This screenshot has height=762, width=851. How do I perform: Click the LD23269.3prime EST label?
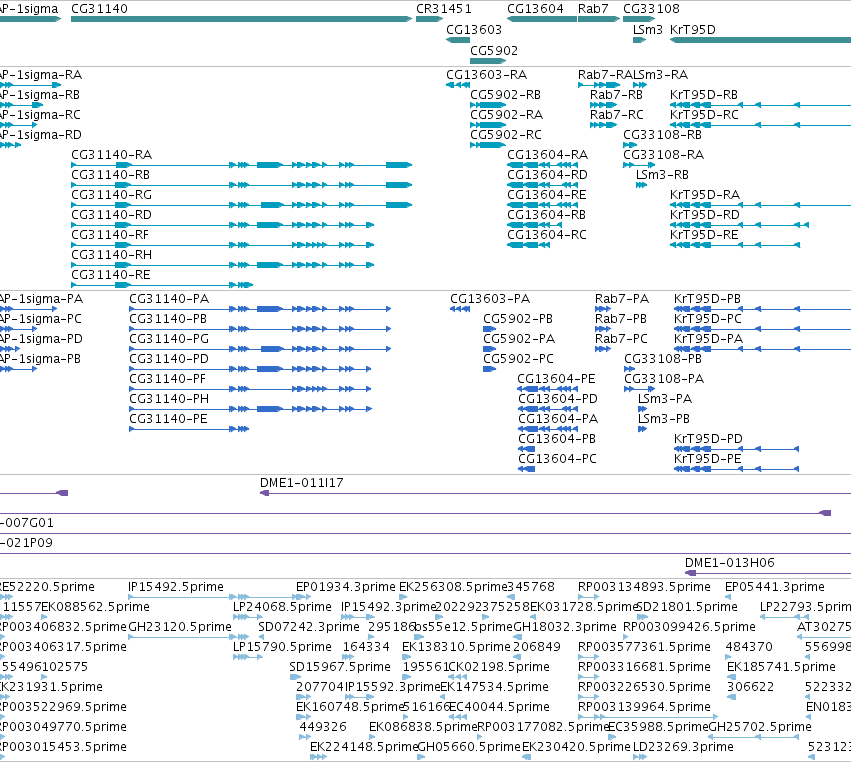683,747
